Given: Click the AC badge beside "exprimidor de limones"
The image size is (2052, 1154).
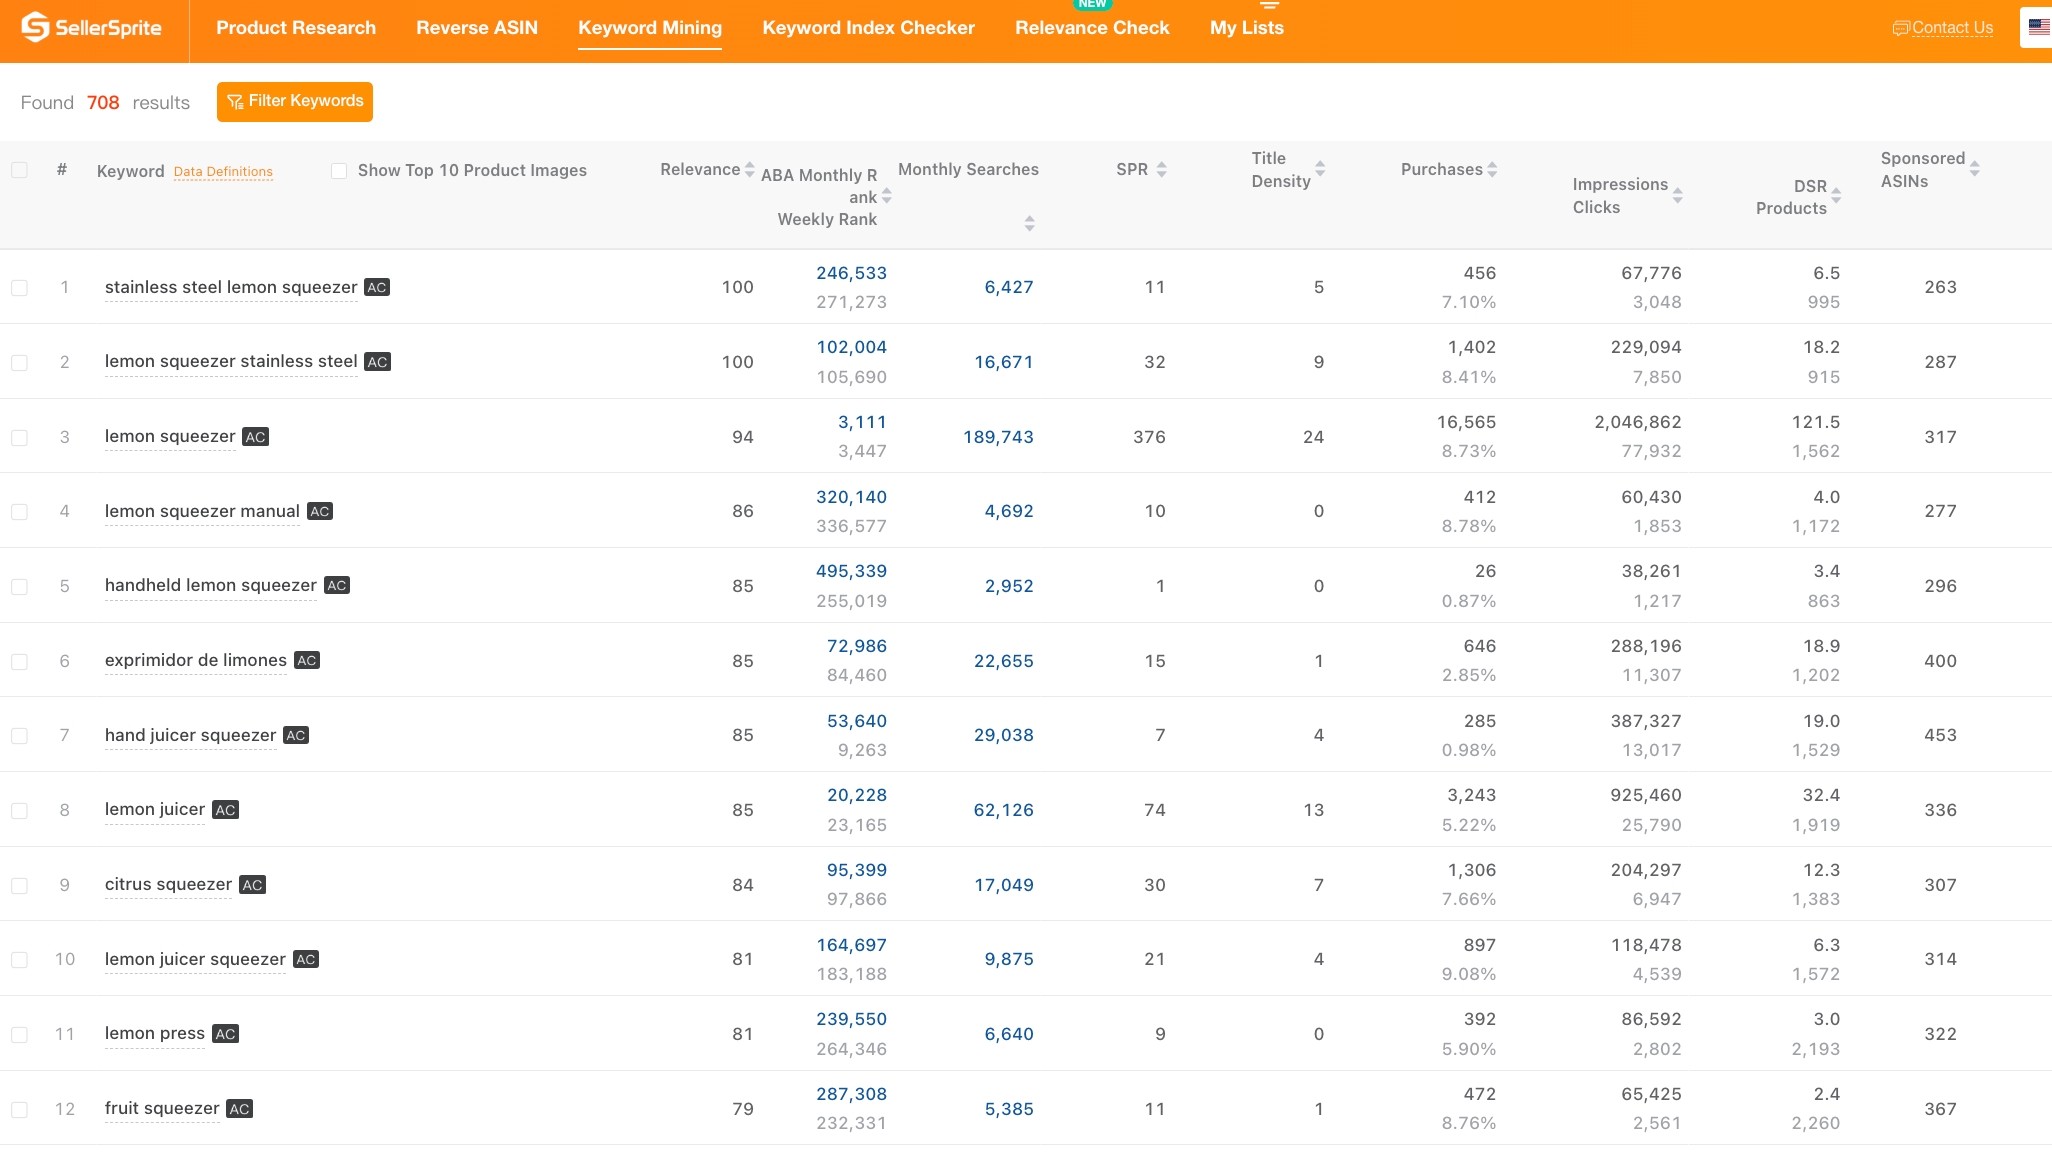Looking at the screenshot, I should 306,661.
